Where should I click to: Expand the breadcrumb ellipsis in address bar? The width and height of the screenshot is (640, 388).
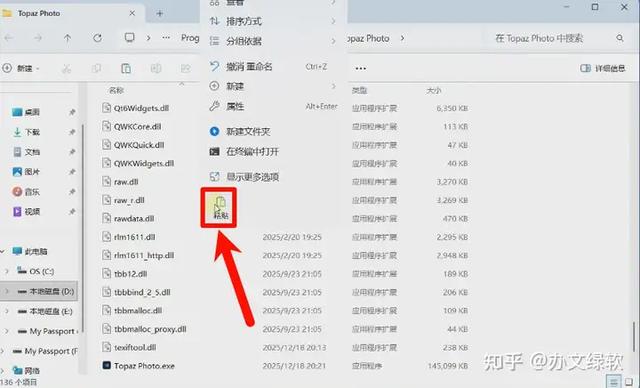(166, 38)
